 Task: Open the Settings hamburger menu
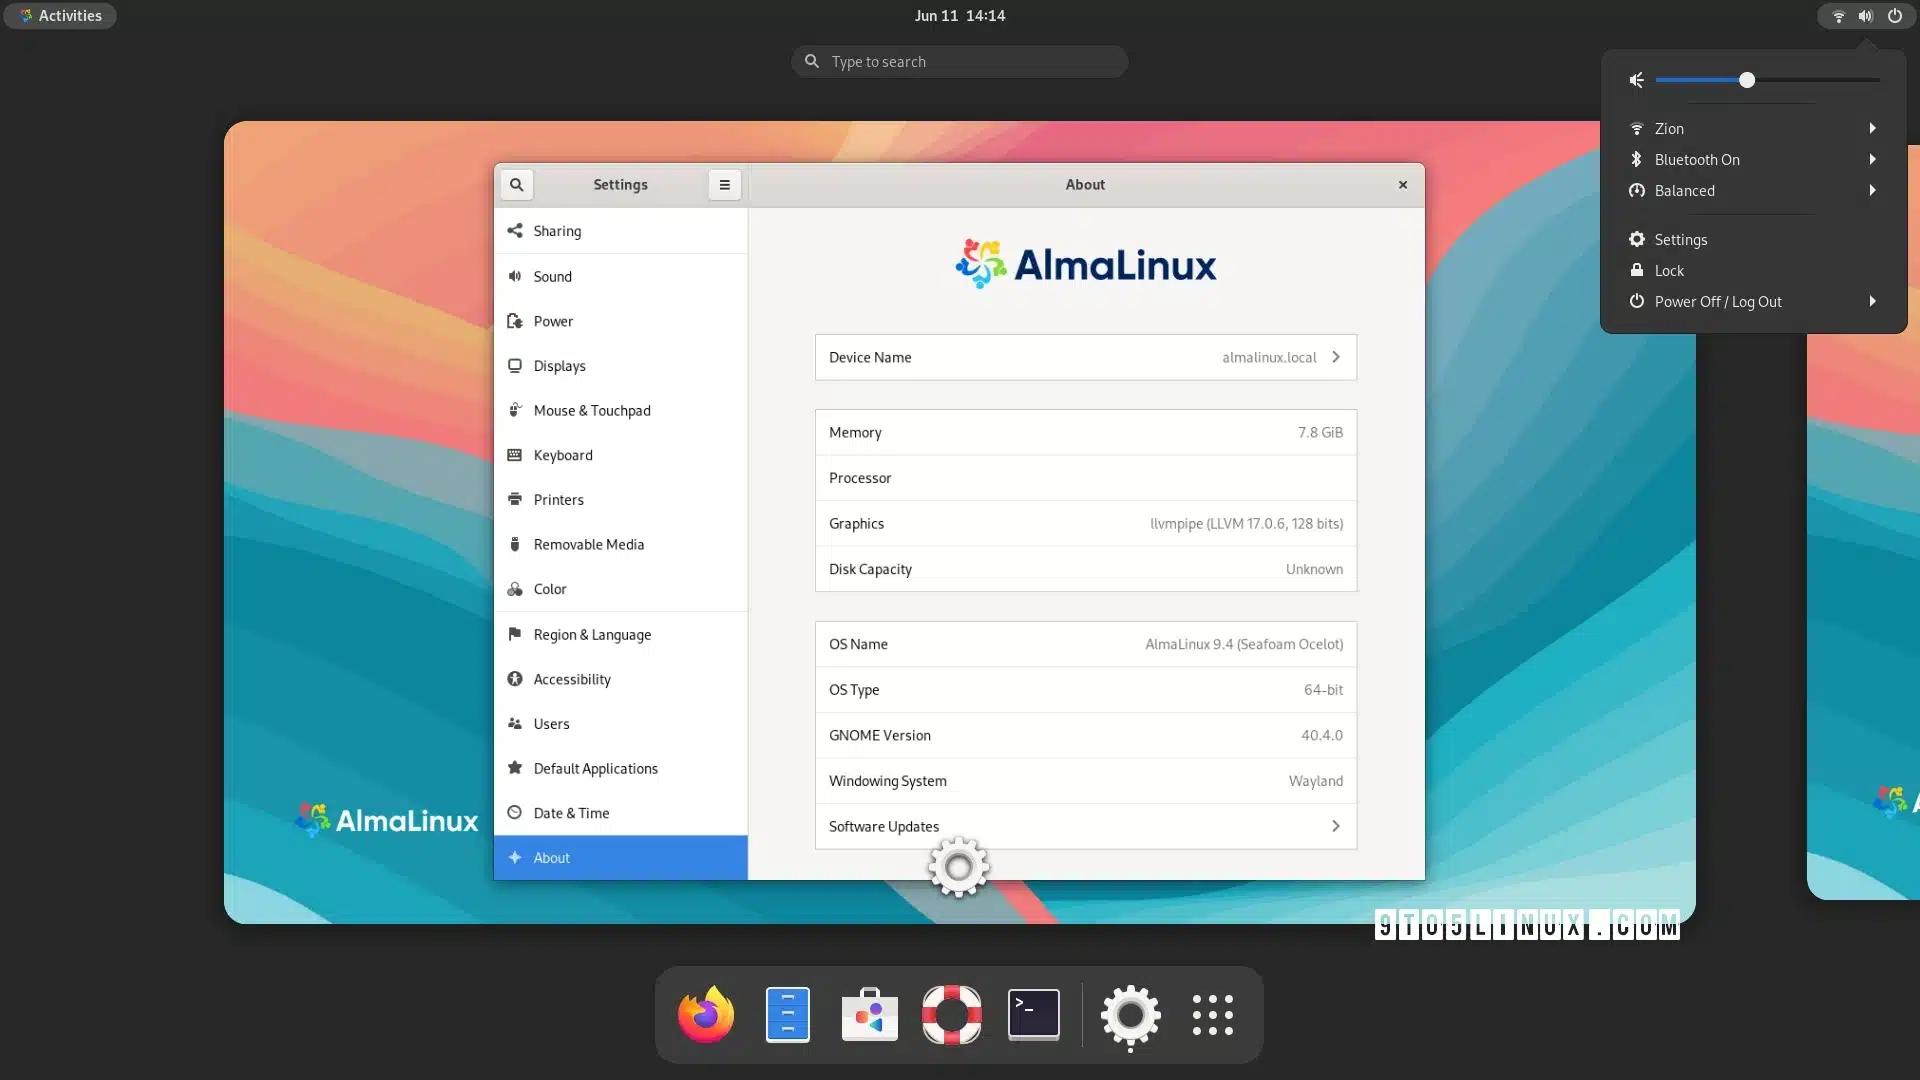(x=724, y=185)
